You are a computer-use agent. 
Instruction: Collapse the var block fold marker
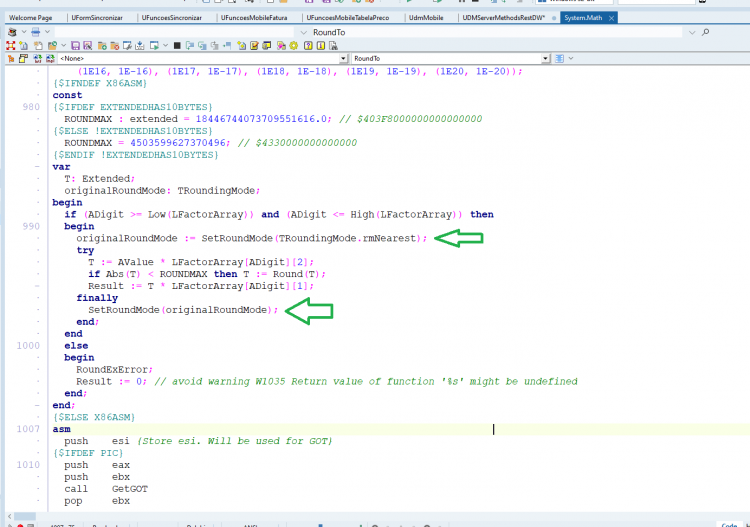tap(37, 166)
